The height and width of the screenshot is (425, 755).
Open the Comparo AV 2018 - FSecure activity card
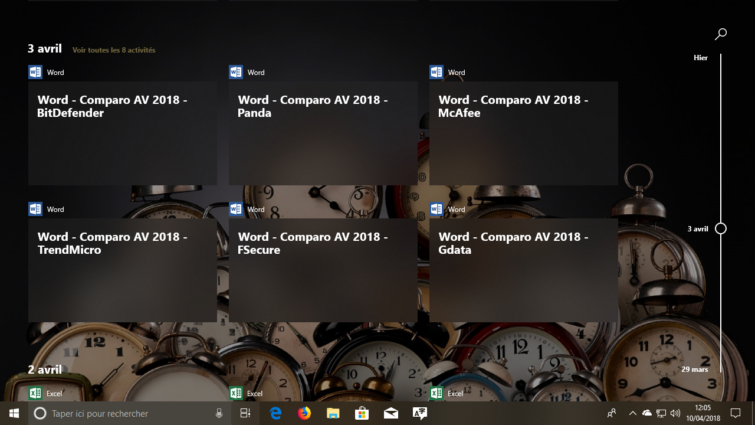[x=323, y=270]
